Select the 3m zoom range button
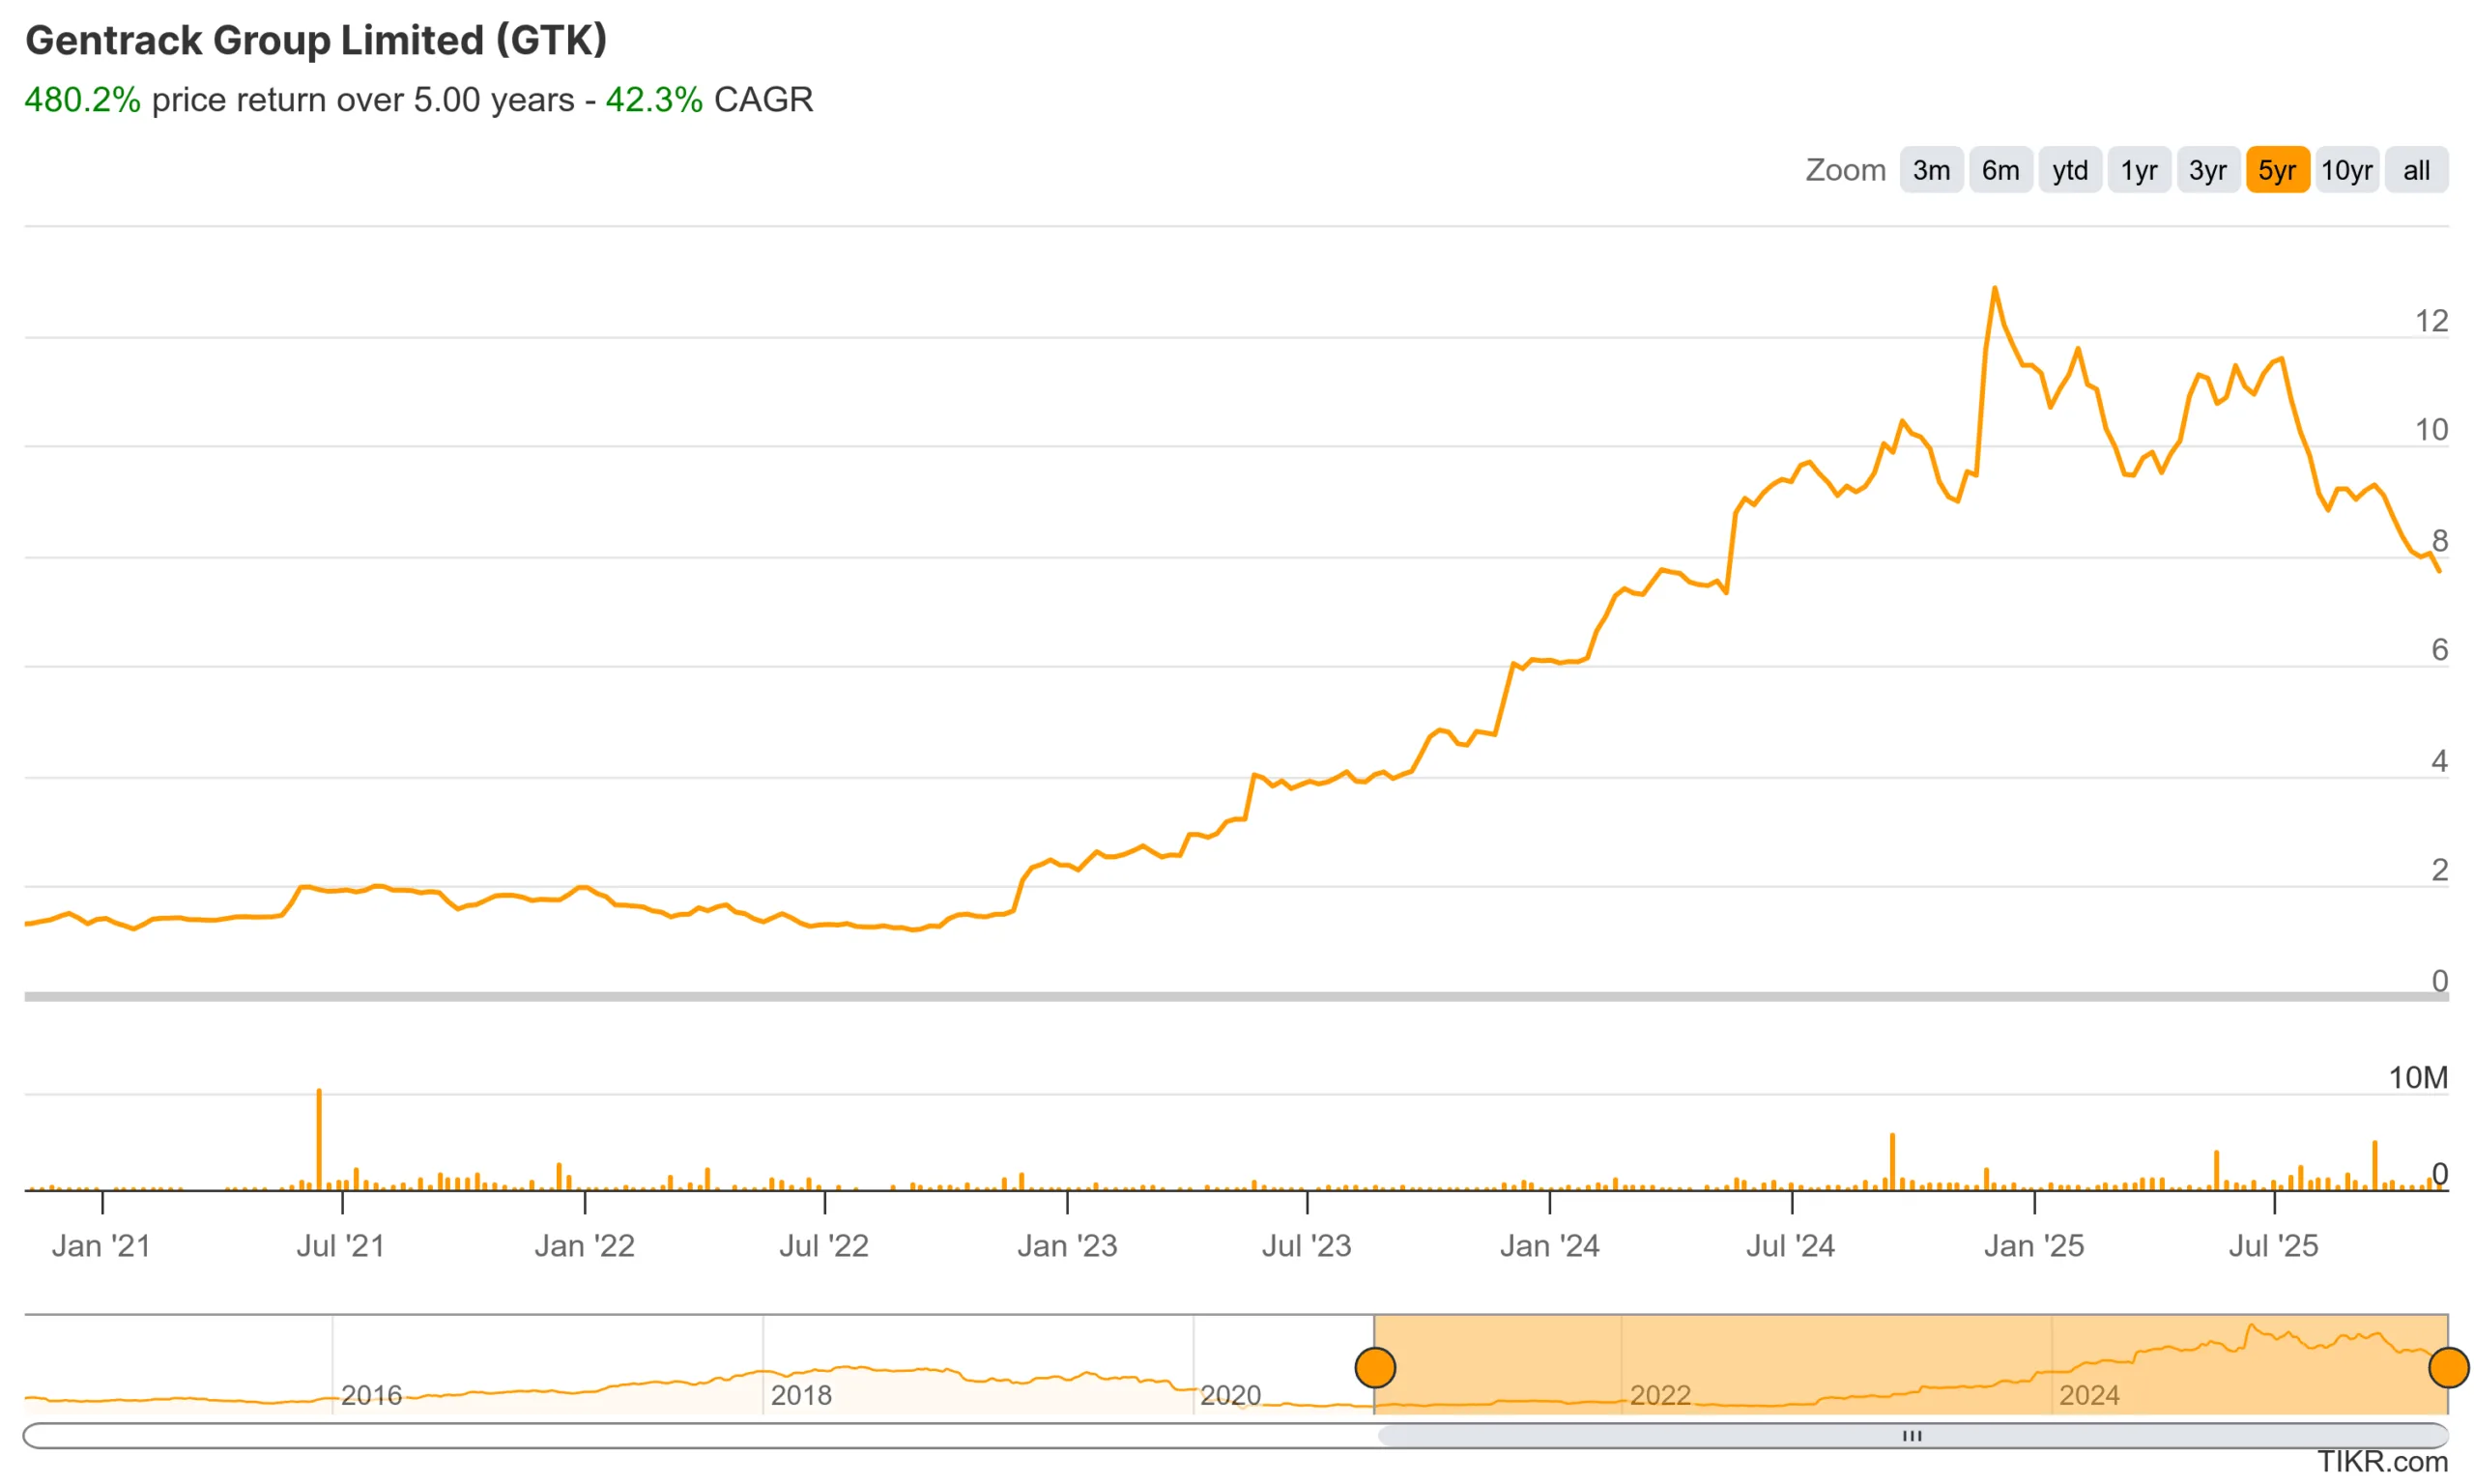This screenshot has height=1484, width=2474. pos(1931,170)
